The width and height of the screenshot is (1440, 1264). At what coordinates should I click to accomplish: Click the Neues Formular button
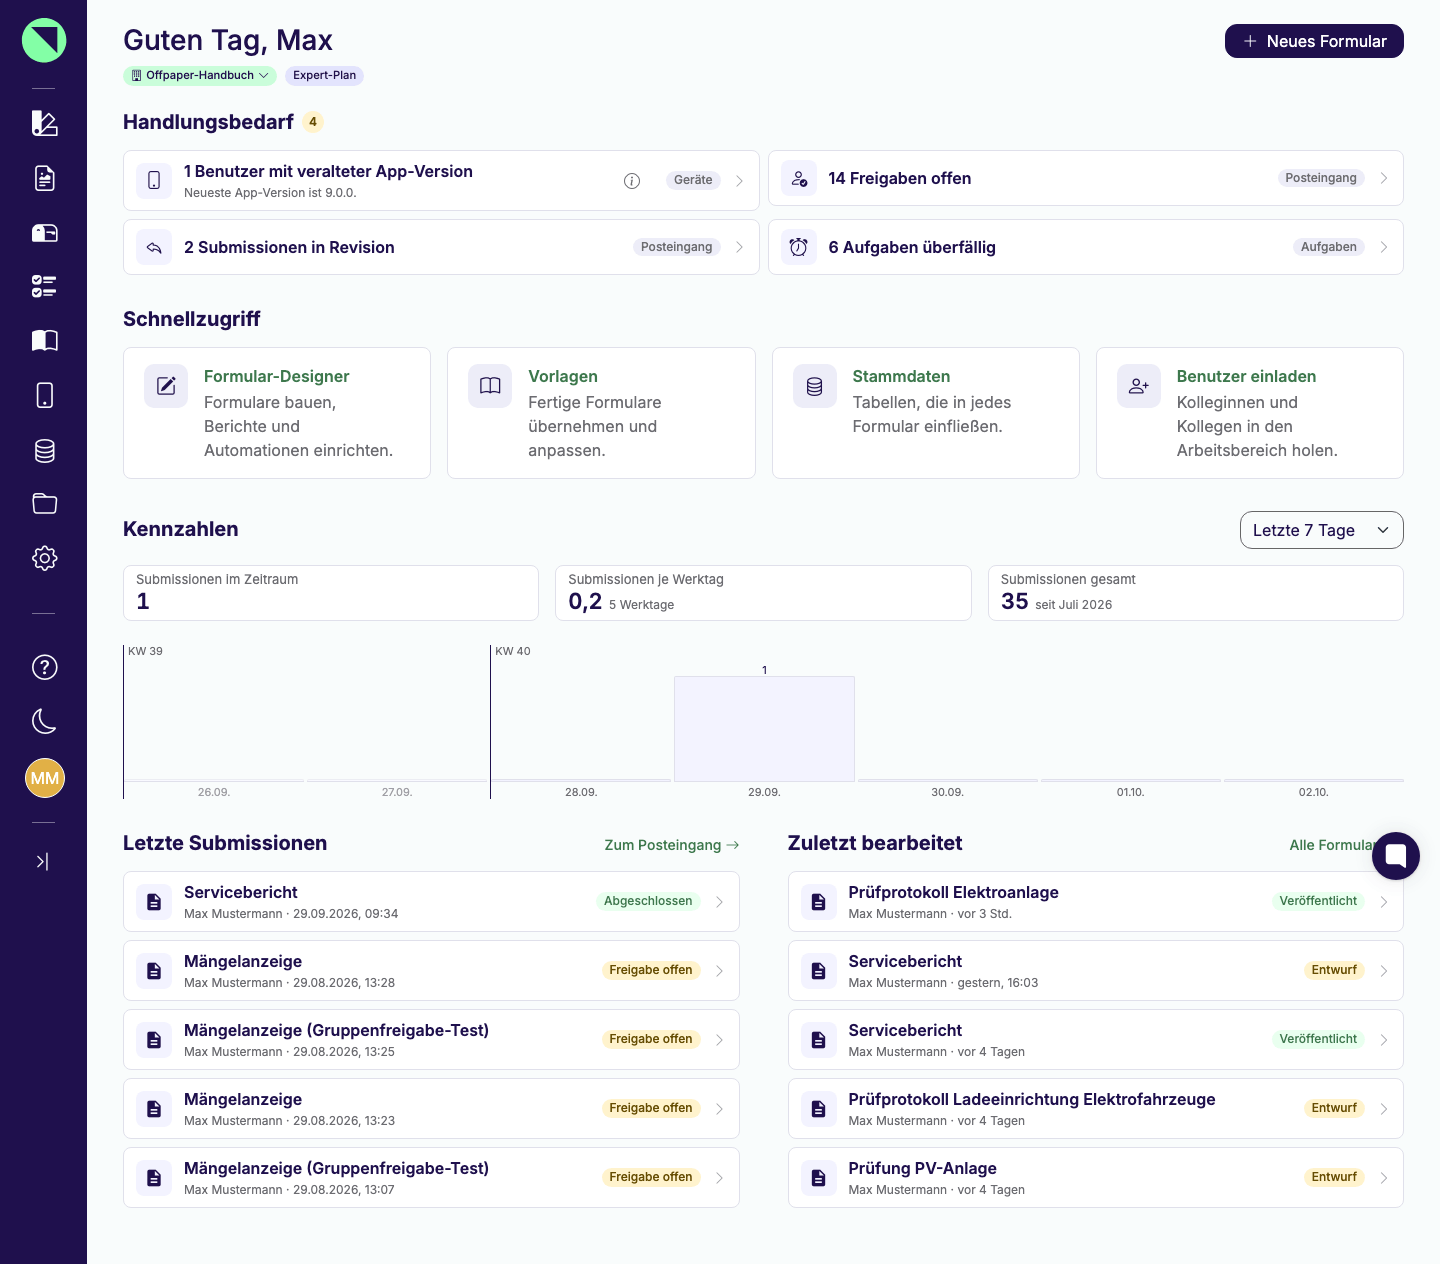(x=1314, y=41)
